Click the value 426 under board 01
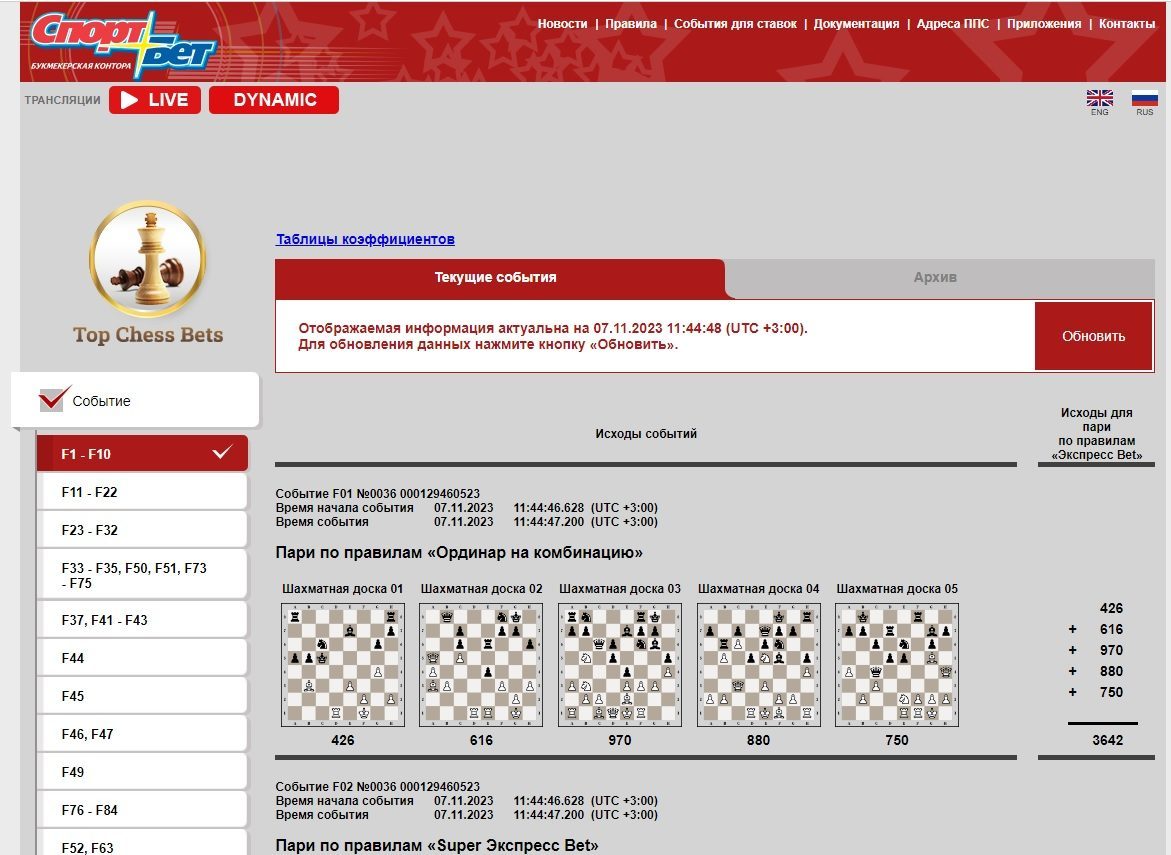The image size is (1171, 855). tap(343, 740)
